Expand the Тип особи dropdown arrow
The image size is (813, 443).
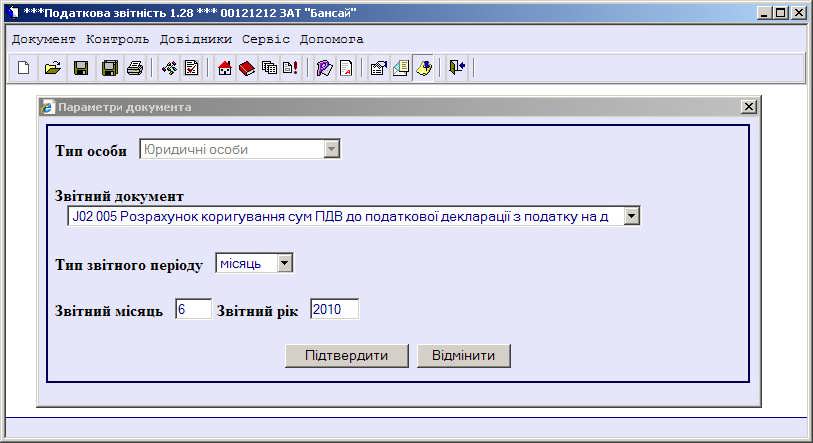331,149
